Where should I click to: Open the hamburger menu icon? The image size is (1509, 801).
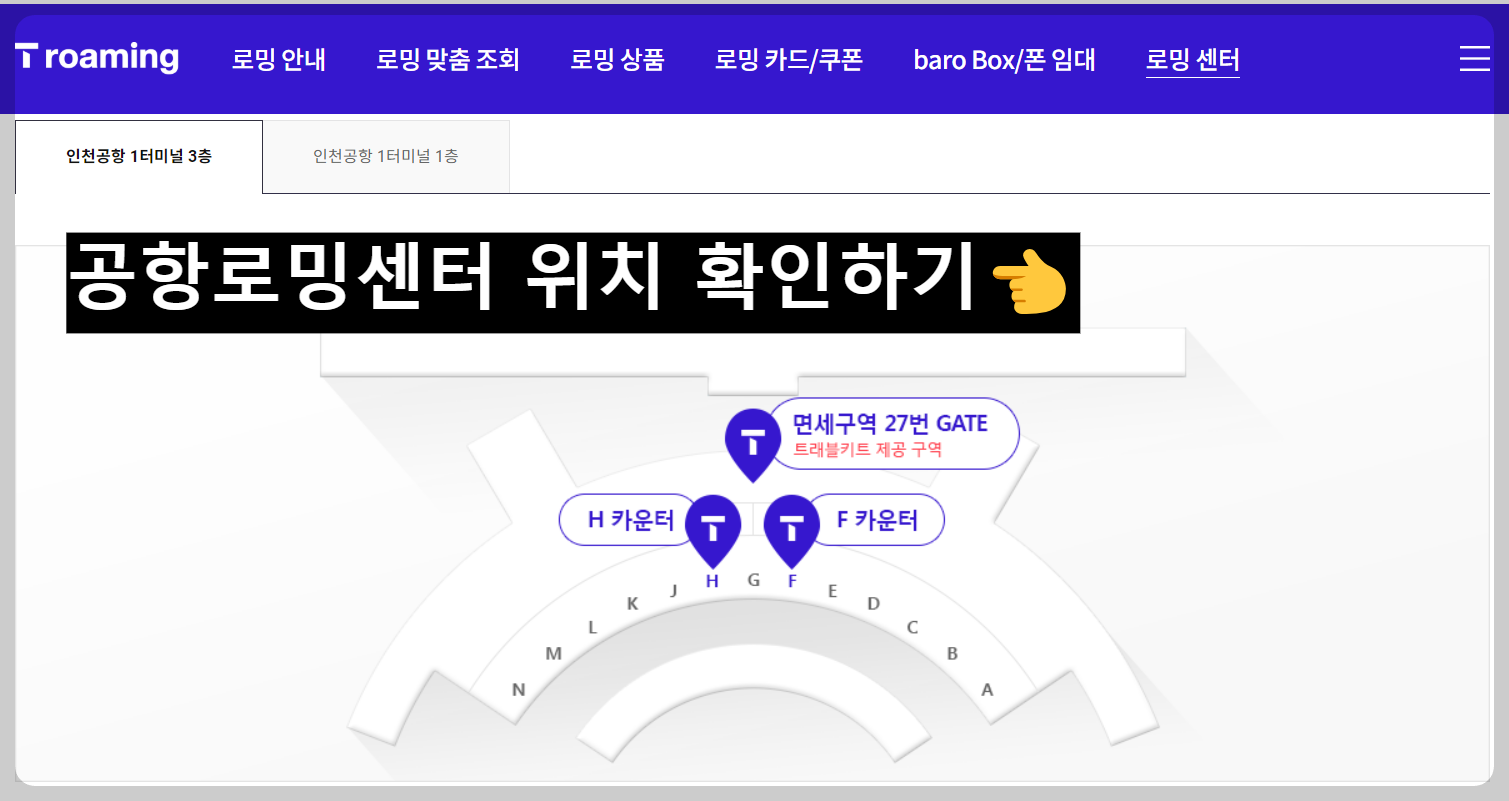point(1474,58)
